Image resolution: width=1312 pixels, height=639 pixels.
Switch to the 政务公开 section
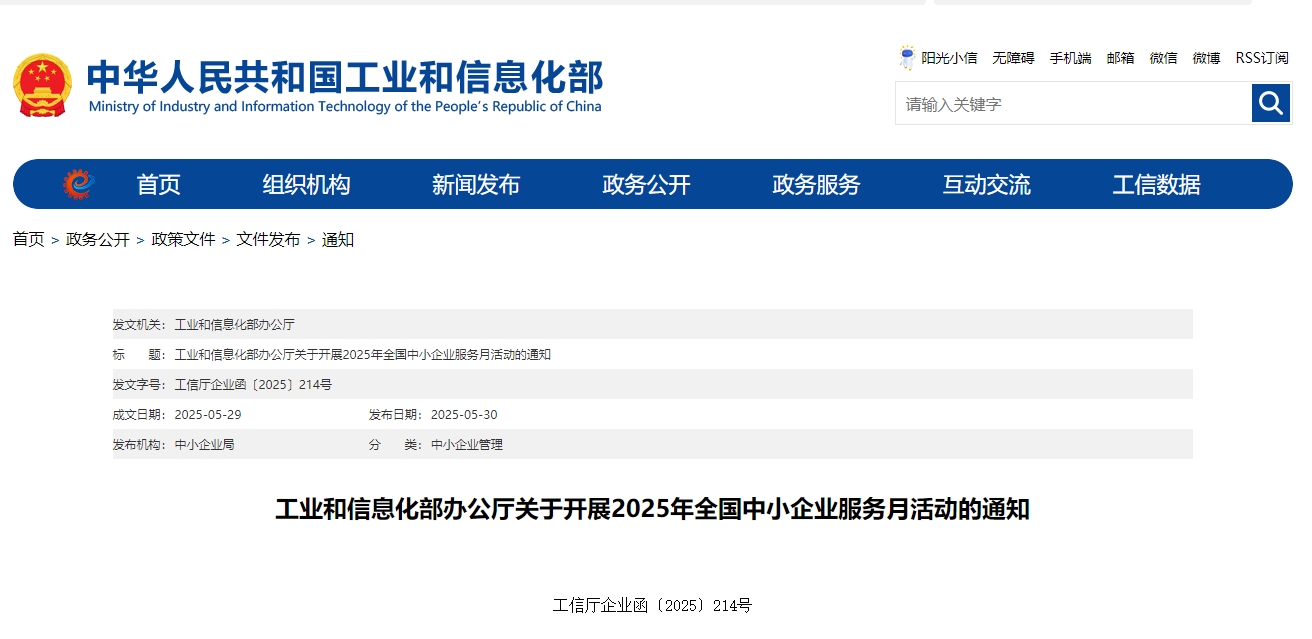[x=645, y=184]
